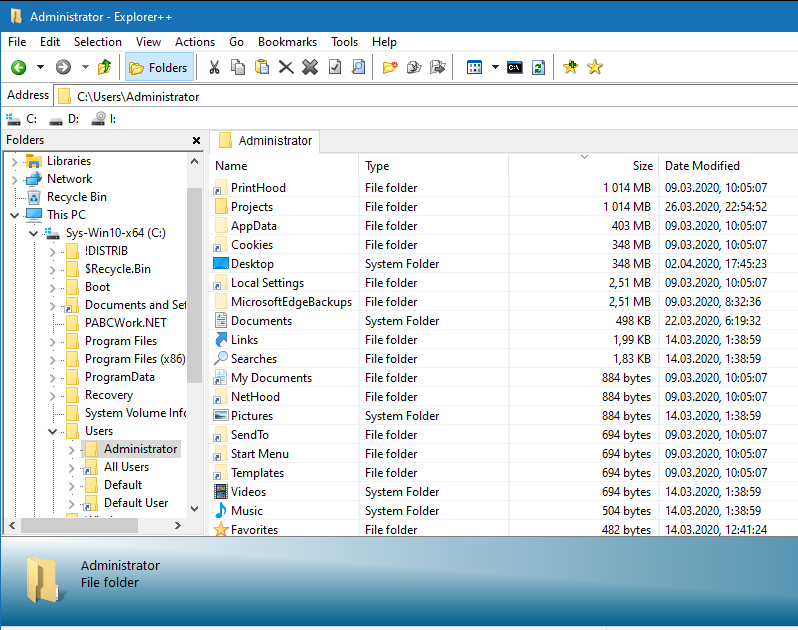Open the File menu
Image resolution: width=798 pixels, height=630 pixels.
[x=17, y=42]
